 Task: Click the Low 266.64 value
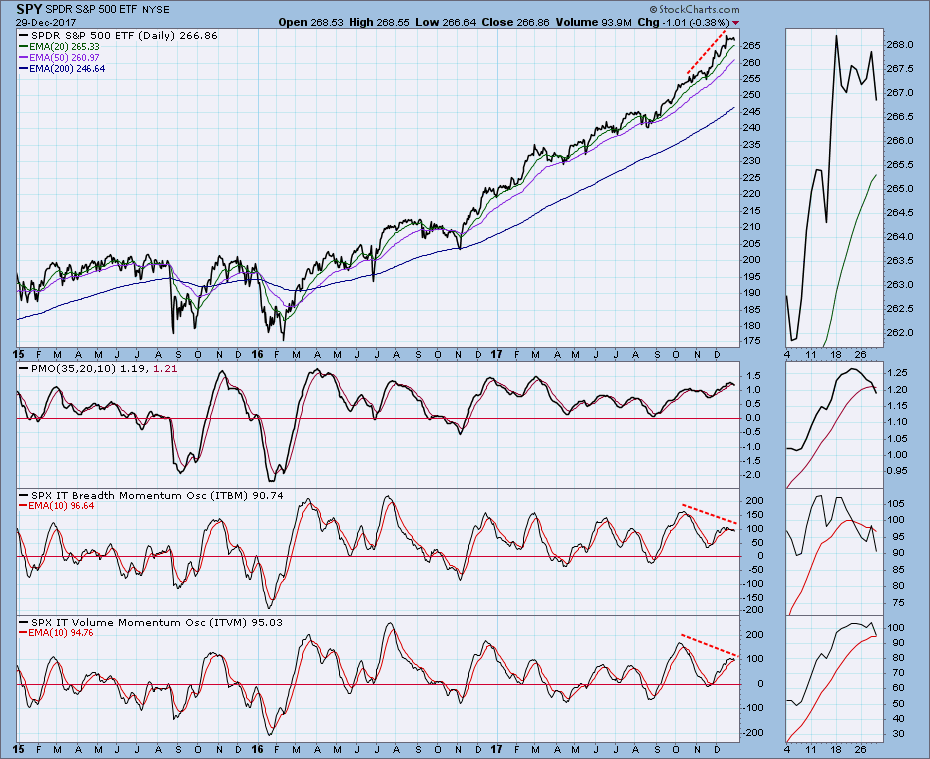(446, 23)
